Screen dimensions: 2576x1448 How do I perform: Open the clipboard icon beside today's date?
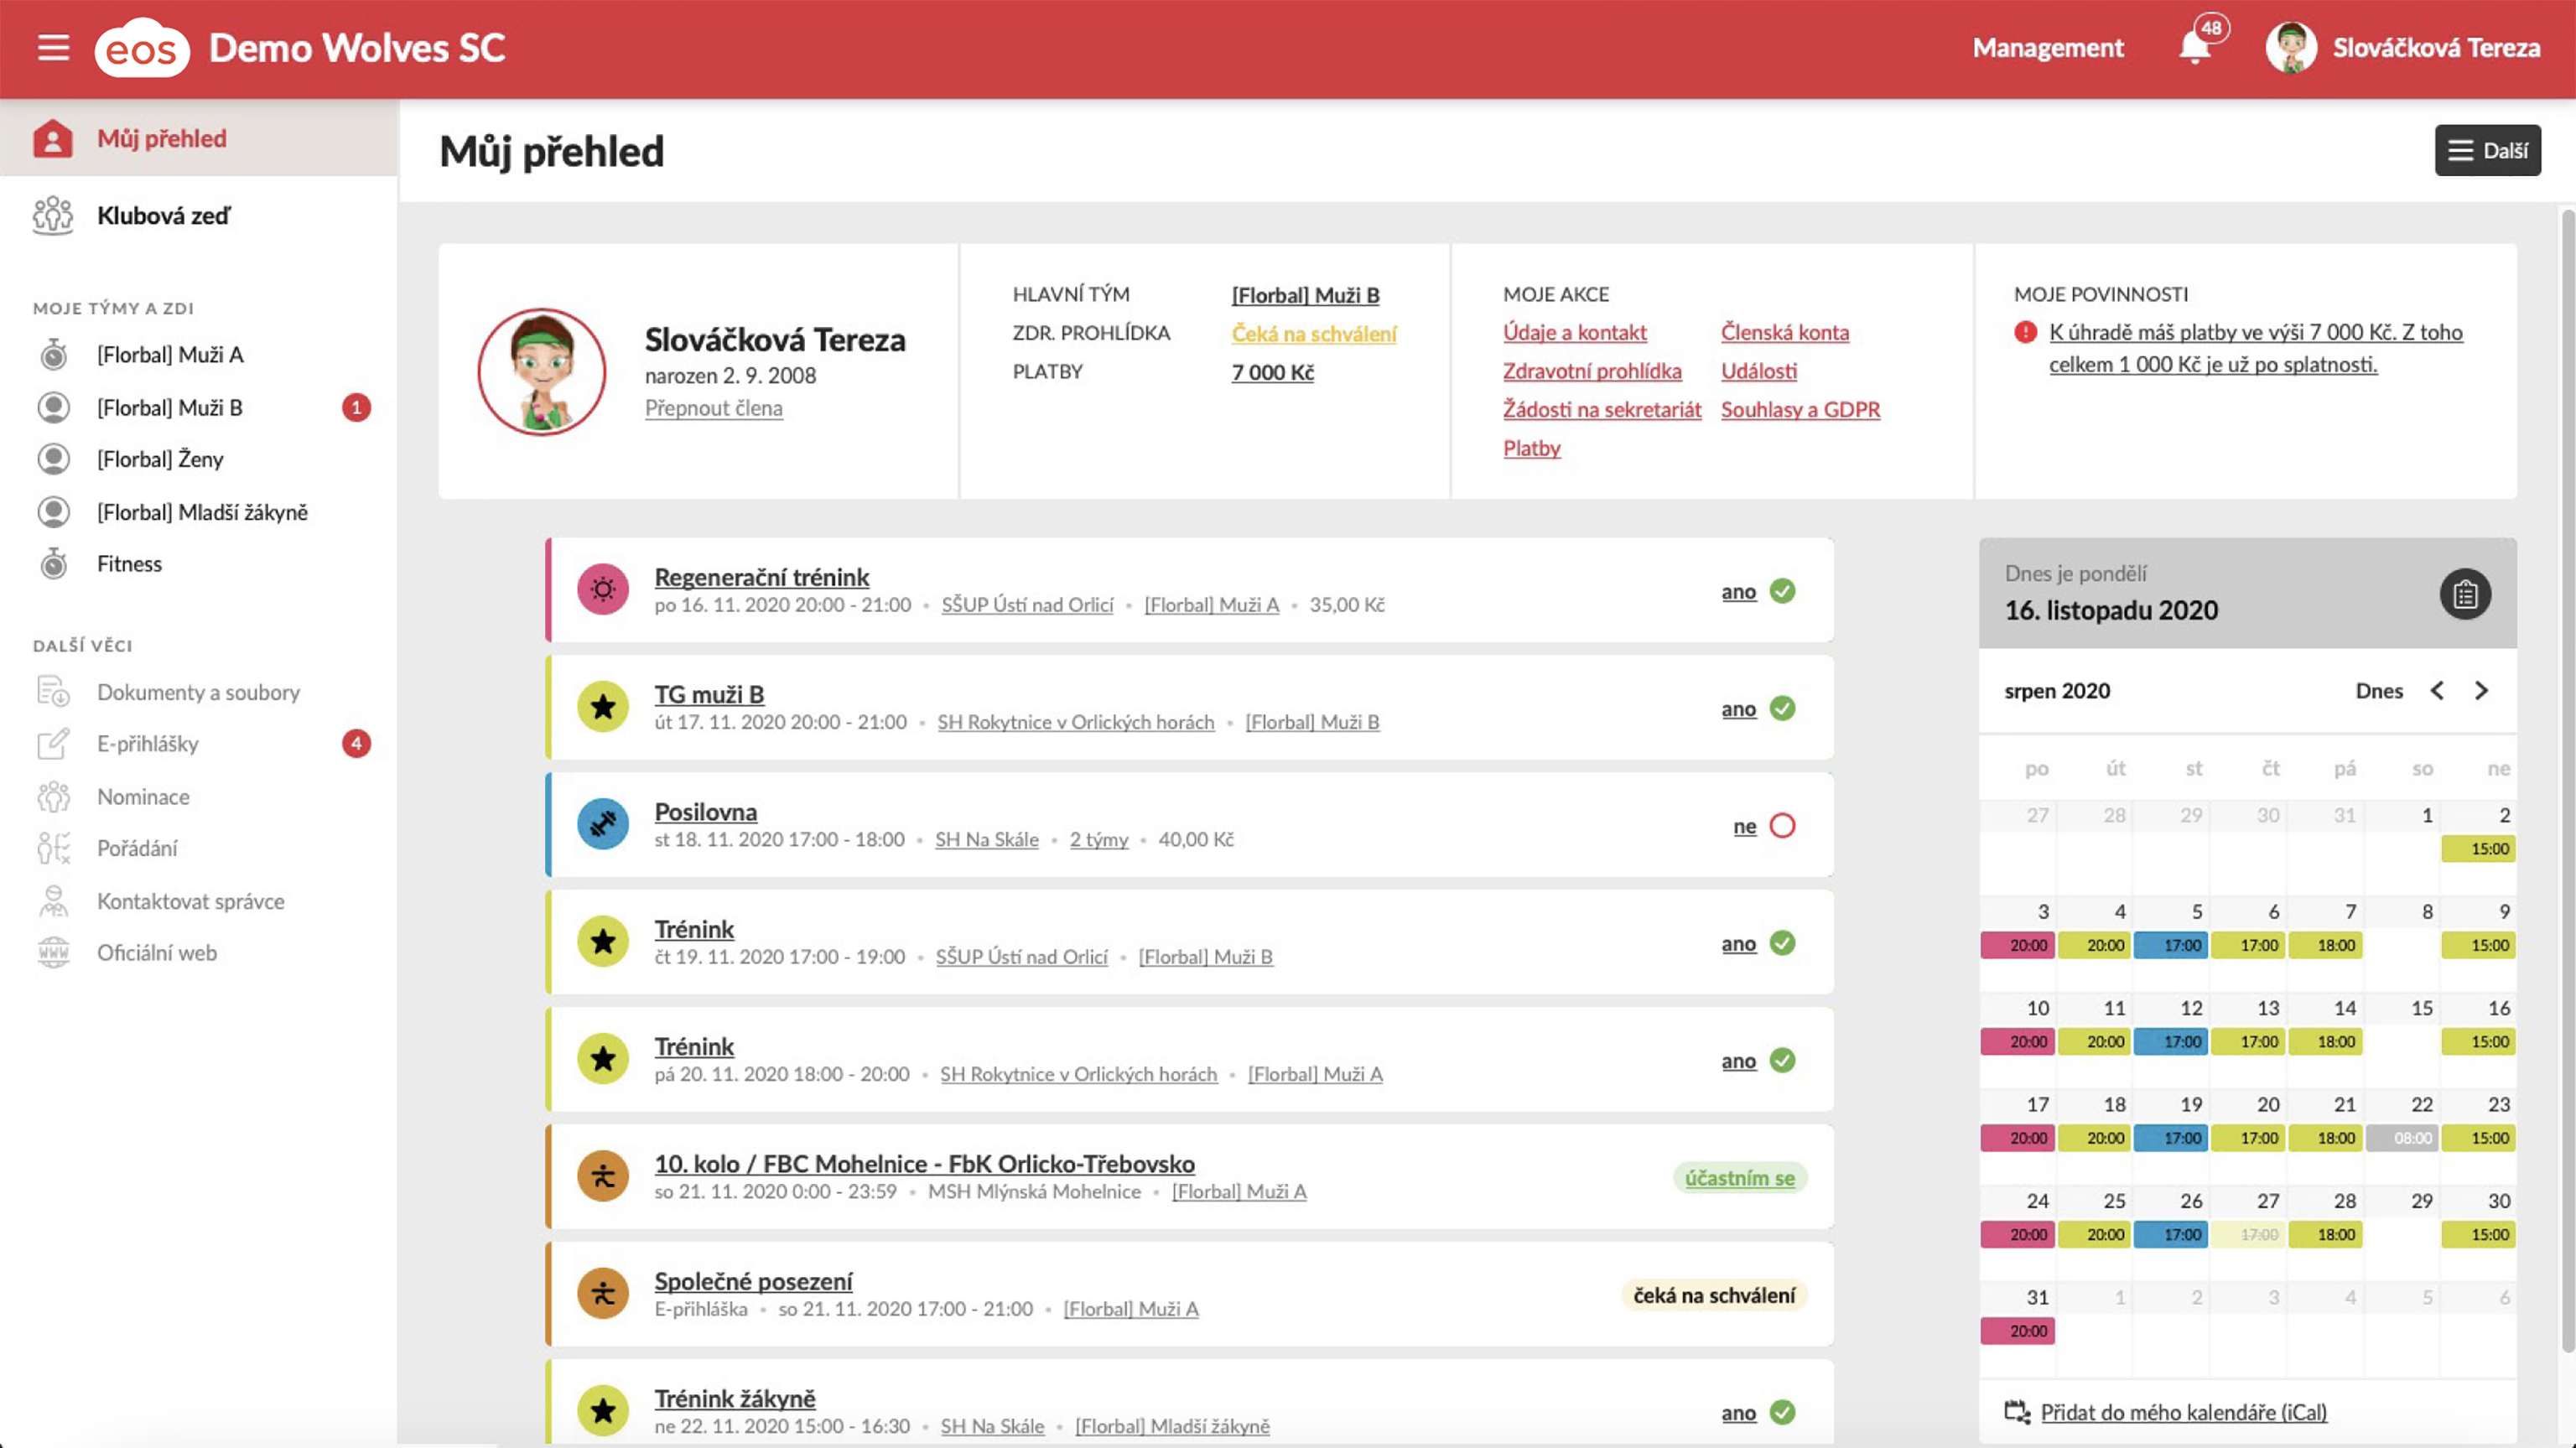(x=2465, y=594)
